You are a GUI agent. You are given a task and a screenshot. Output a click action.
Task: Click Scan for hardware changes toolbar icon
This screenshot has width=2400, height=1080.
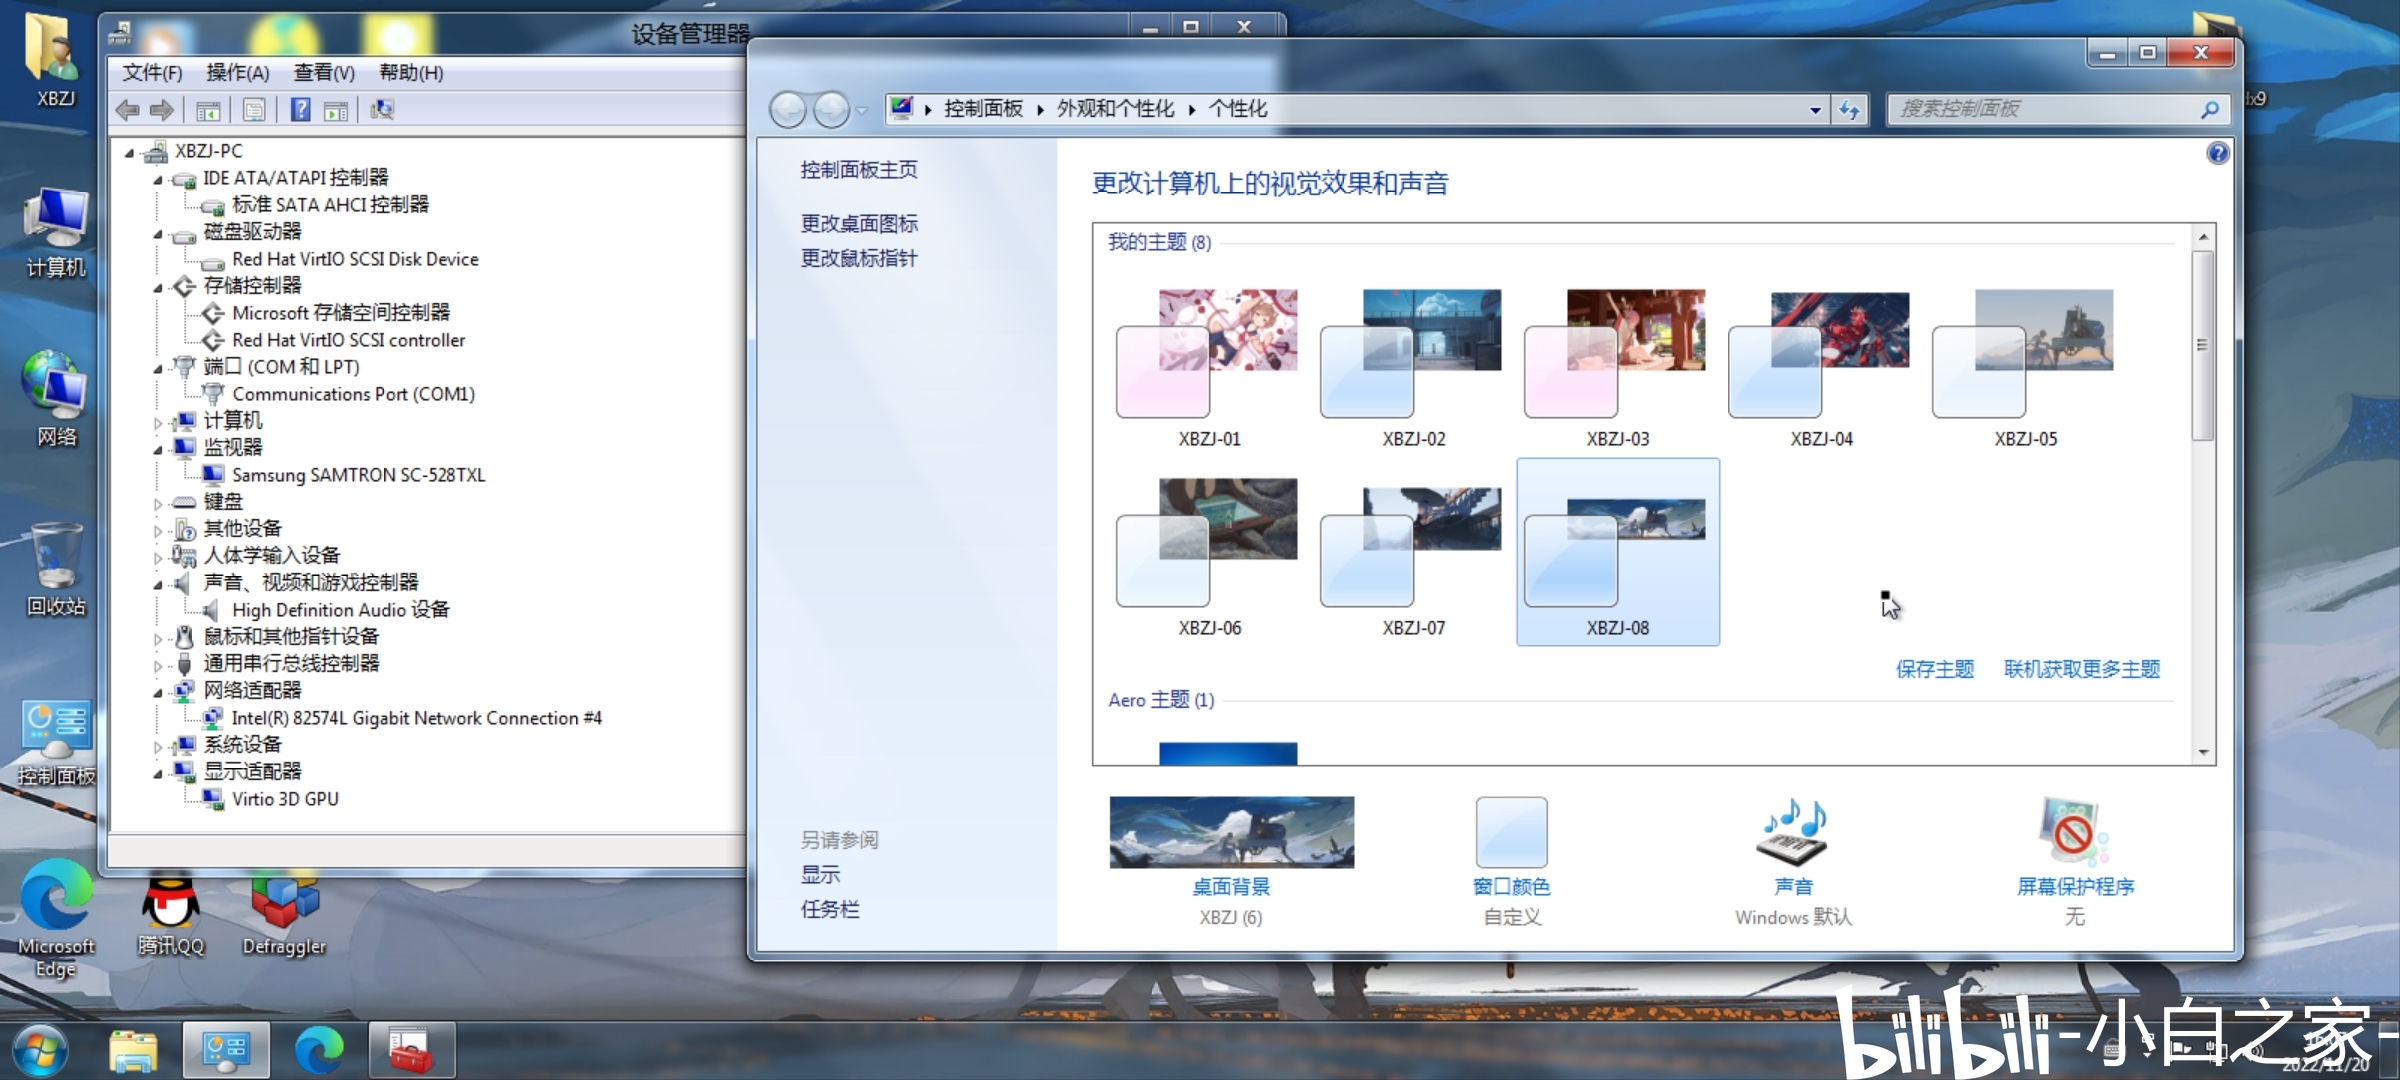(x=382, y=110)
